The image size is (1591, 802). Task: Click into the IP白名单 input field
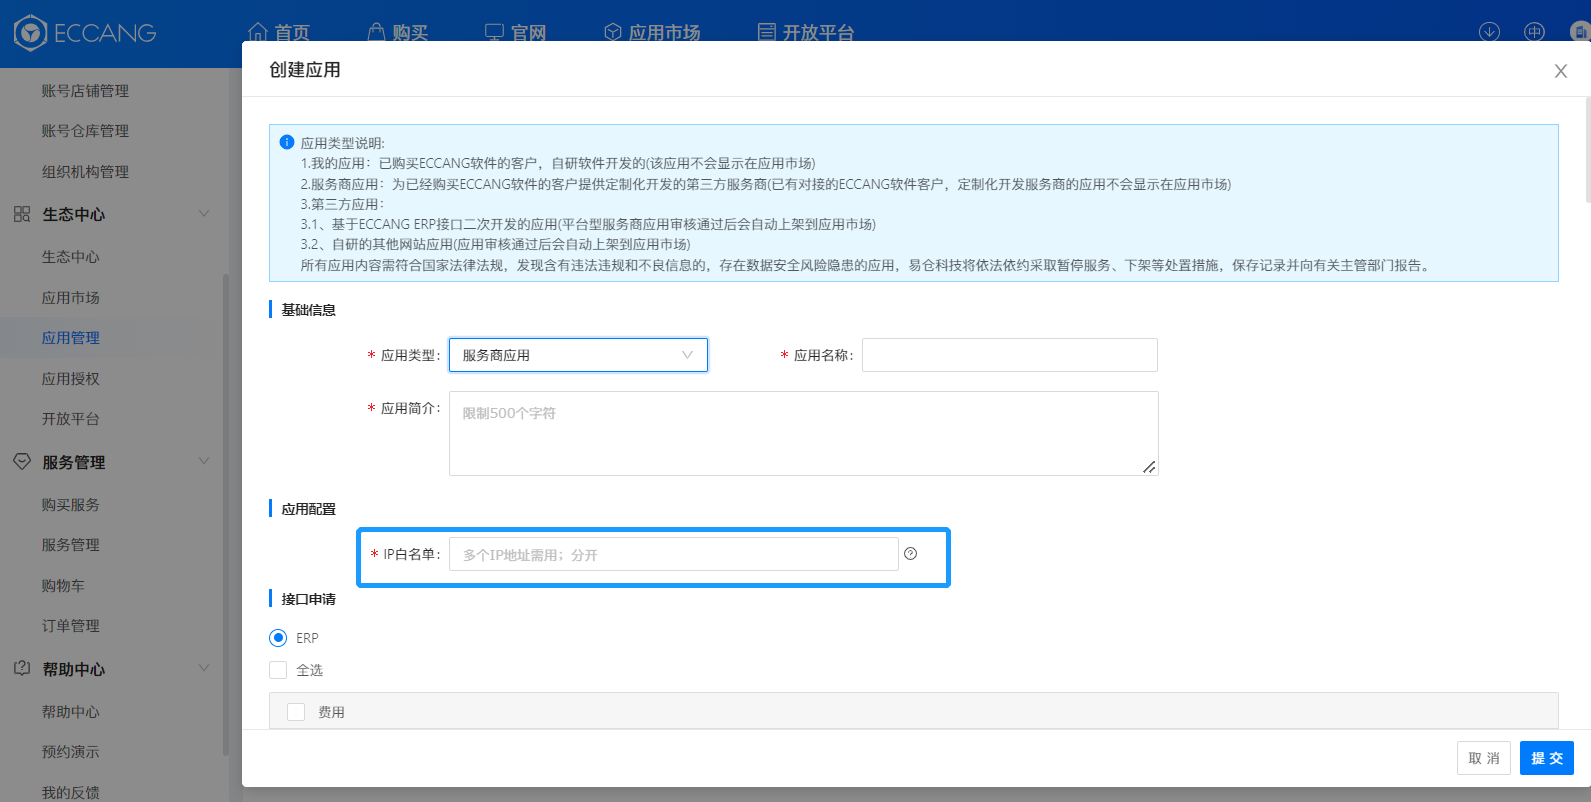[674, 554]
